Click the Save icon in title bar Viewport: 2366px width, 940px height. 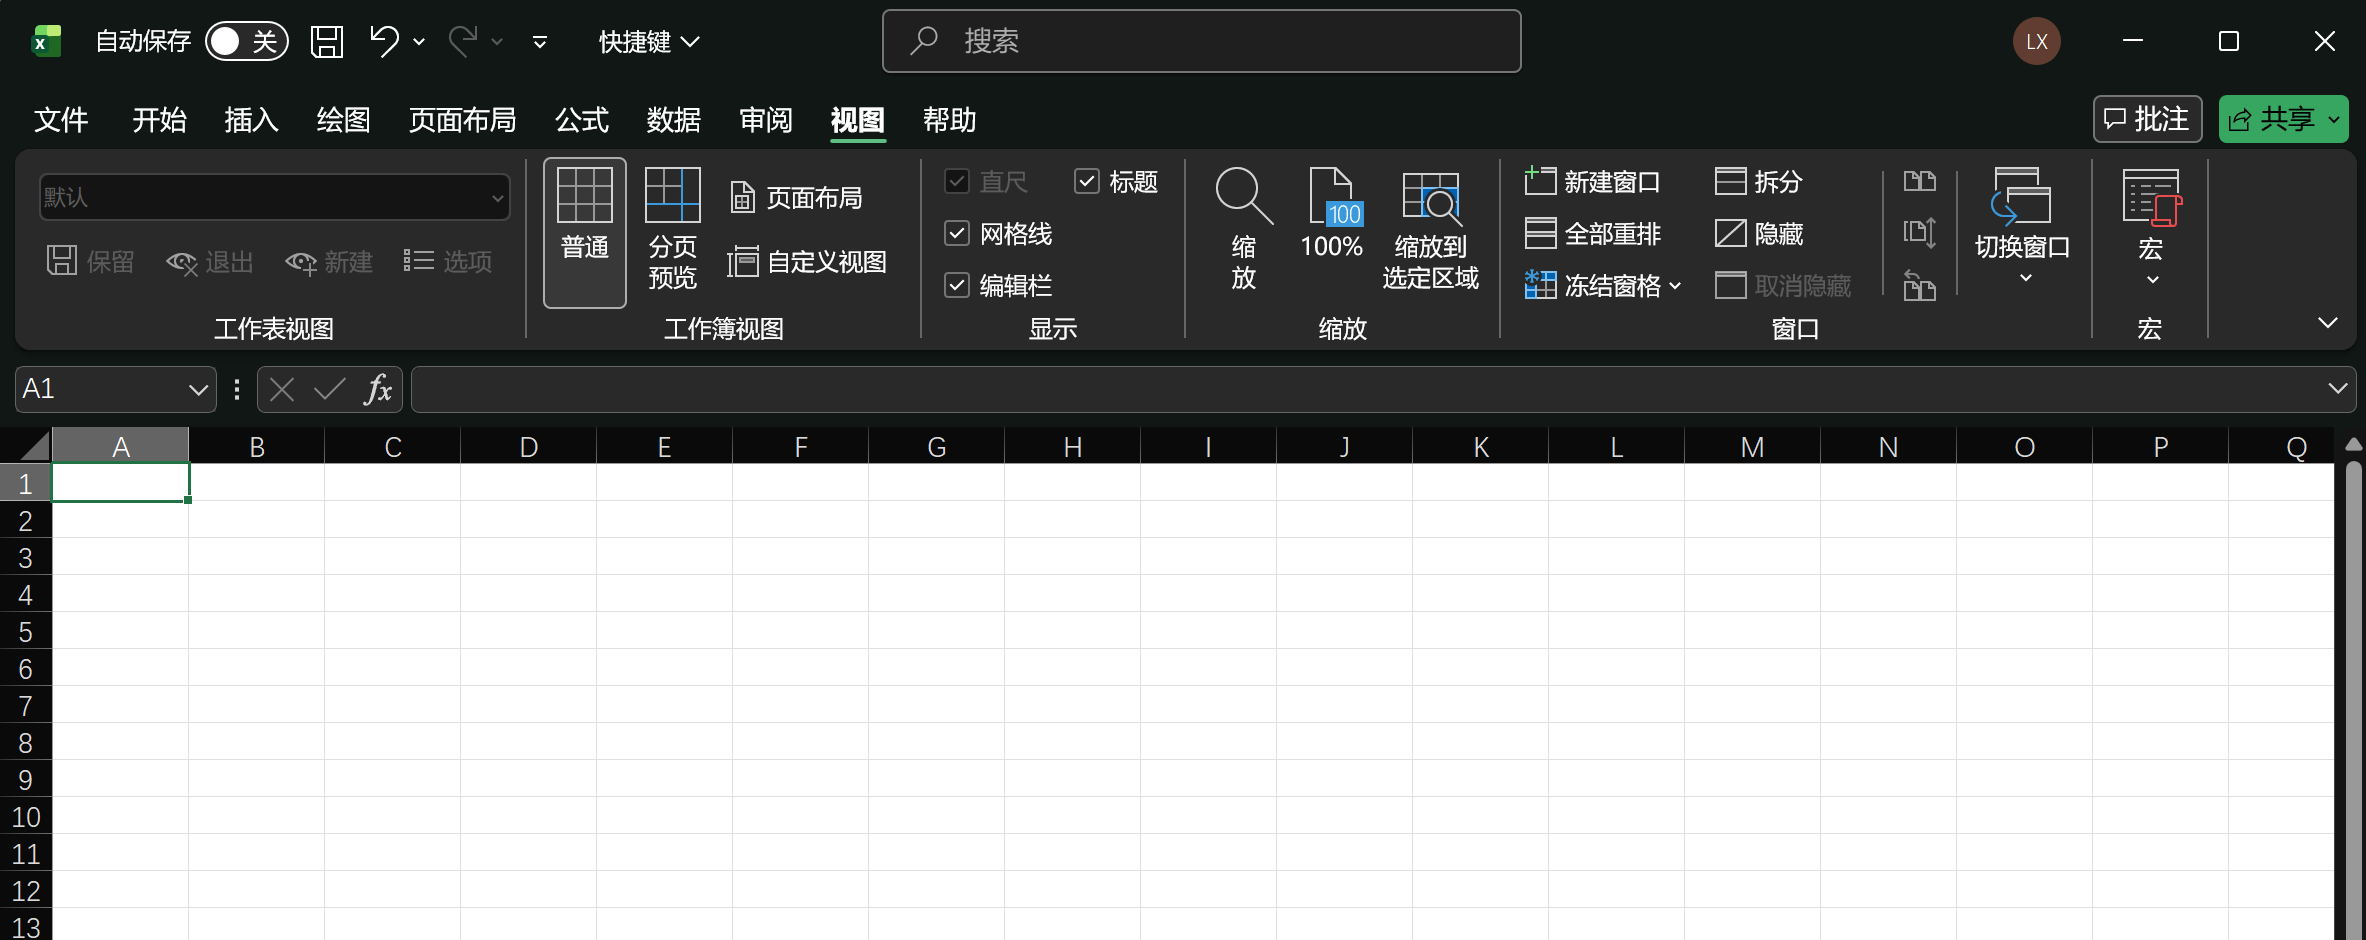pyautogui.click(x=327, y=41)
